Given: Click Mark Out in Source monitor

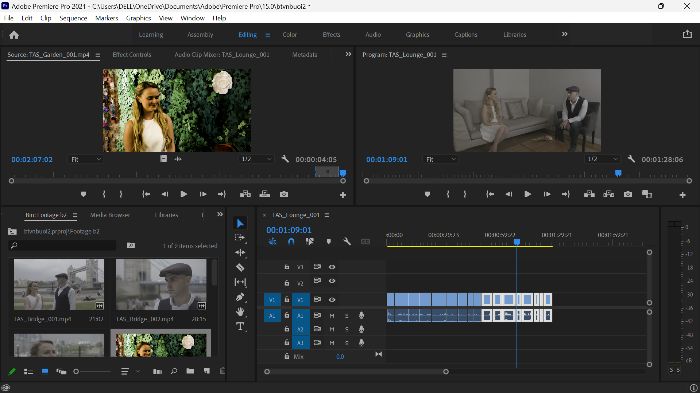Looking at the screenshot, I should point(121,194).
